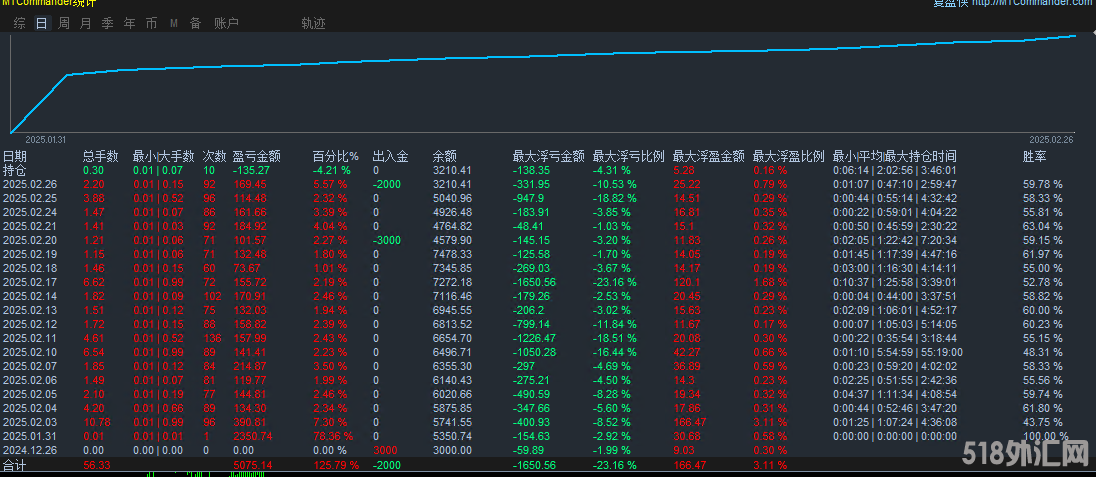Click the floating profit value 120.1
The height and width of the screenshot is (477, 1096).
(x=684, y=282)
